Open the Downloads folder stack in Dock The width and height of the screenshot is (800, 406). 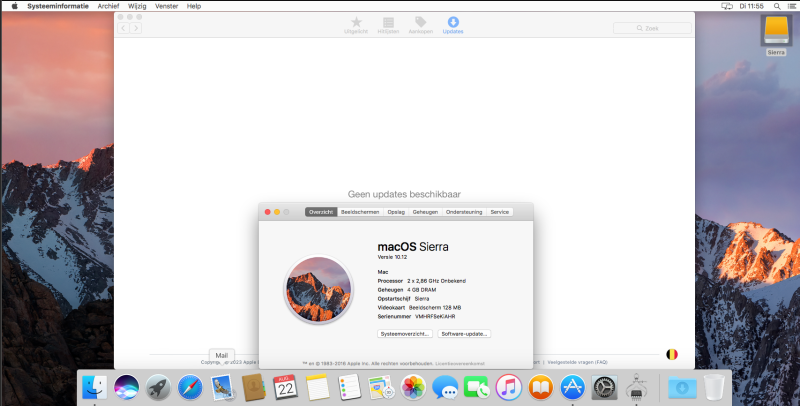click(682, 388)
